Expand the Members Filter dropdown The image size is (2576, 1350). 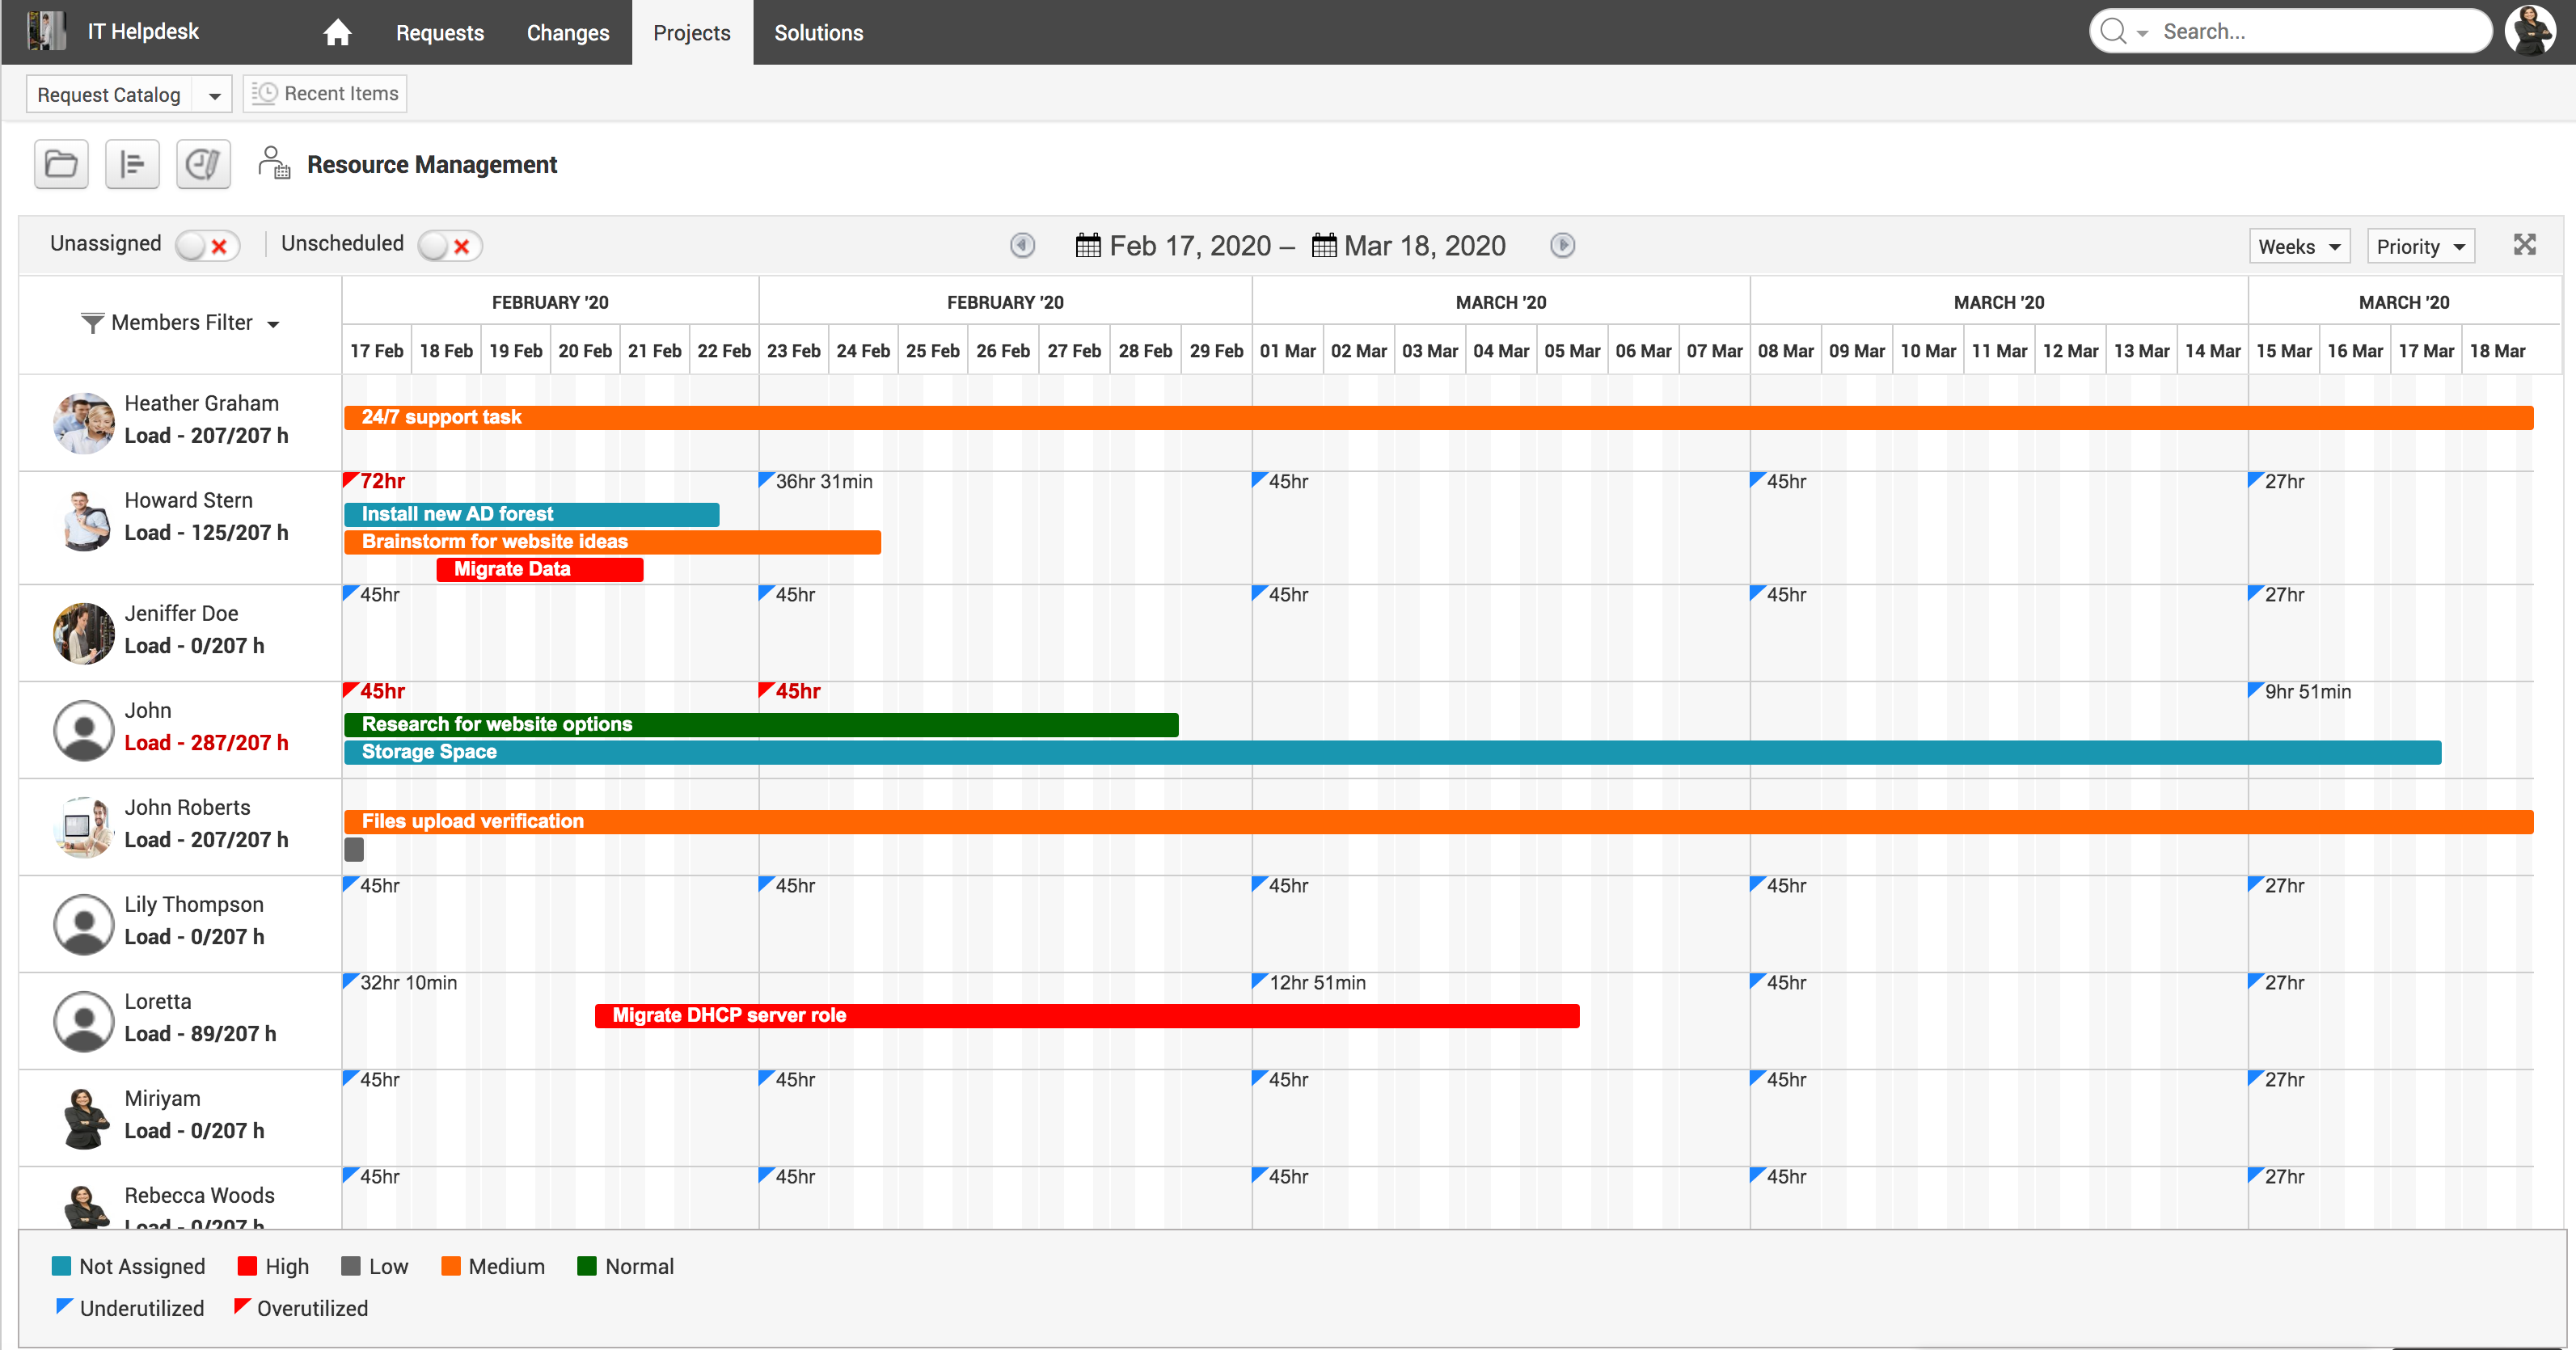coord(181,323)
